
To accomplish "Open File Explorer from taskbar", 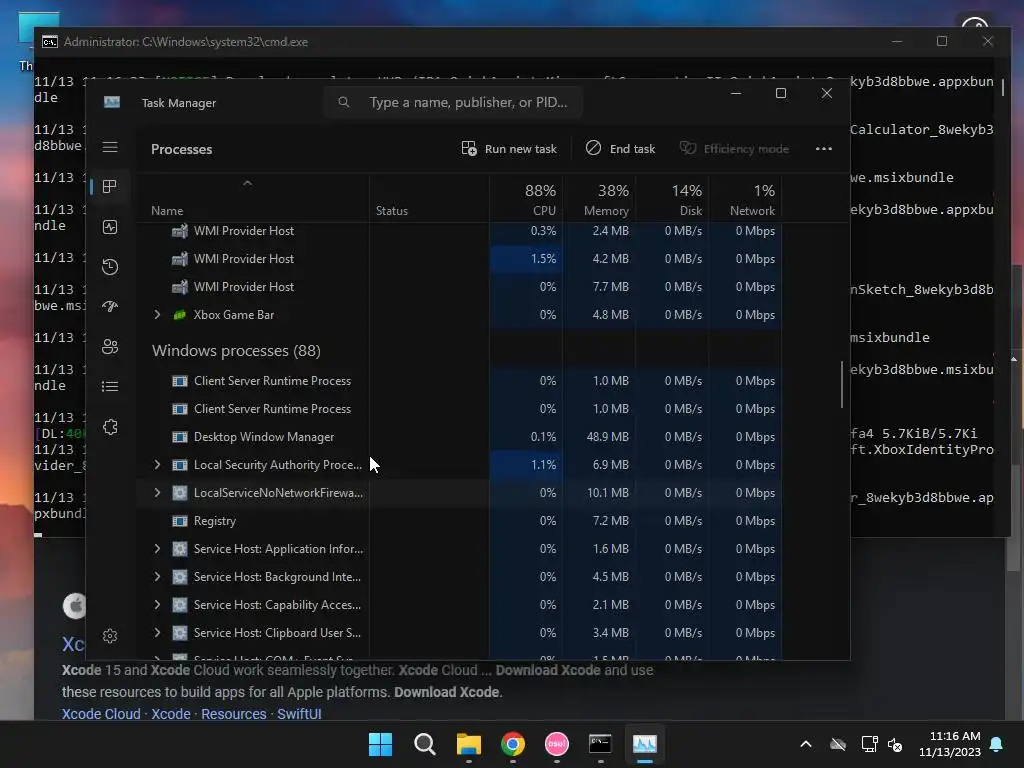I will pos(468,744).
